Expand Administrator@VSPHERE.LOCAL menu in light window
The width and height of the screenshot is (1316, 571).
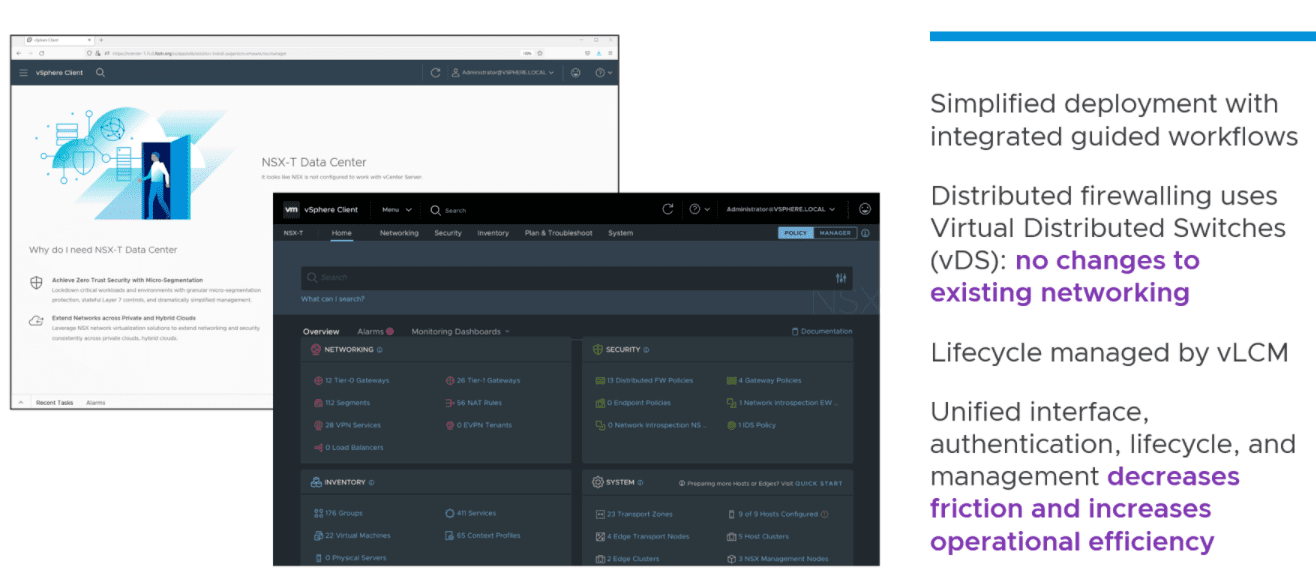coord(502,73)
